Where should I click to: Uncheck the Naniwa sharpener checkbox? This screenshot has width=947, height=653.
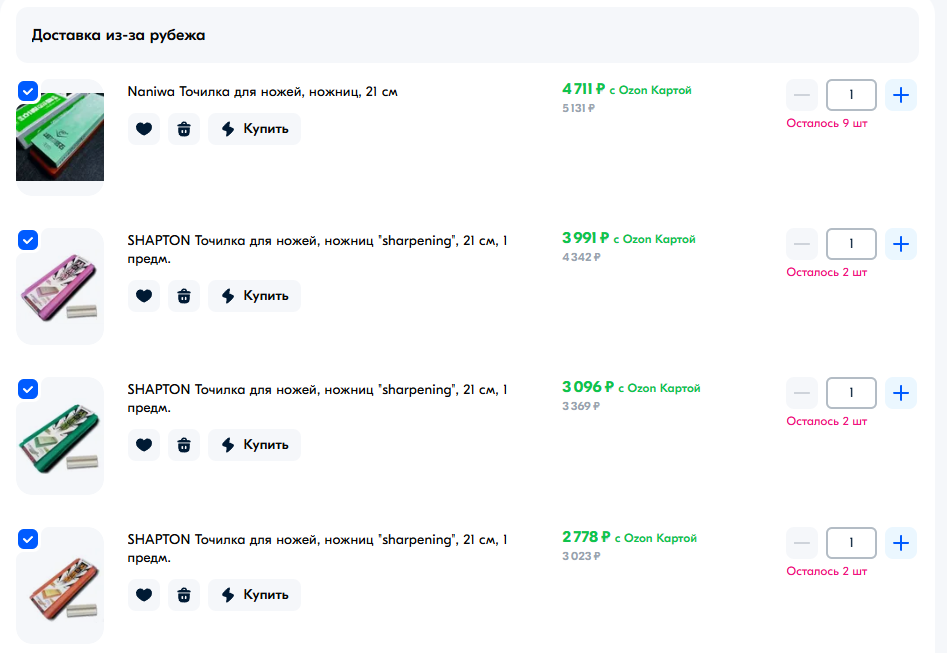28,91
